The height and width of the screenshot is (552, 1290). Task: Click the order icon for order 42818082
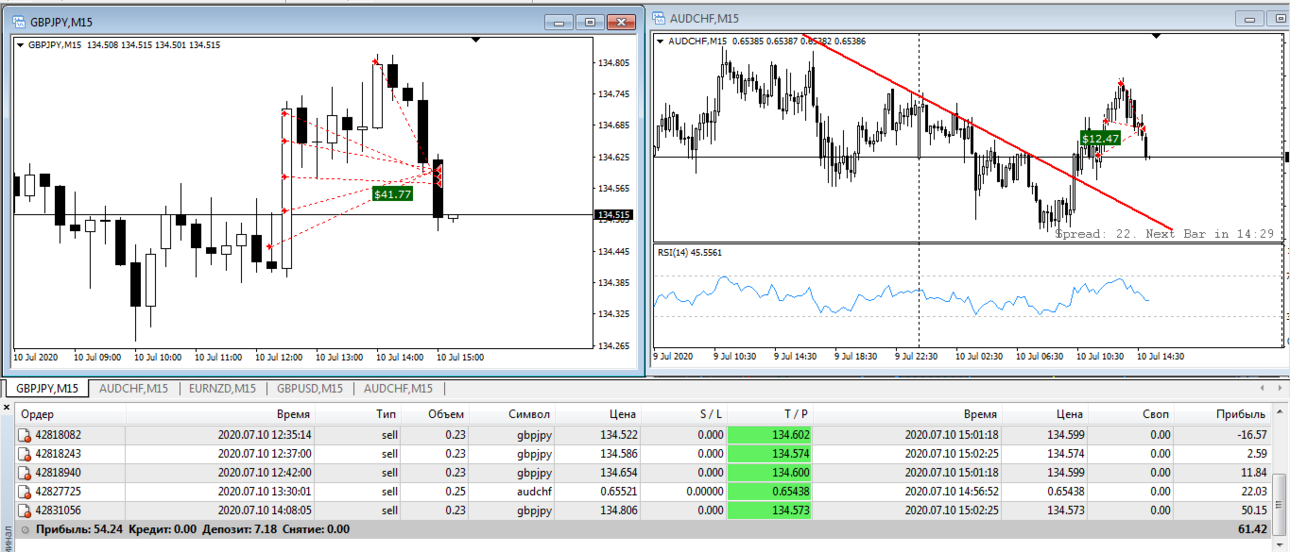25,434
